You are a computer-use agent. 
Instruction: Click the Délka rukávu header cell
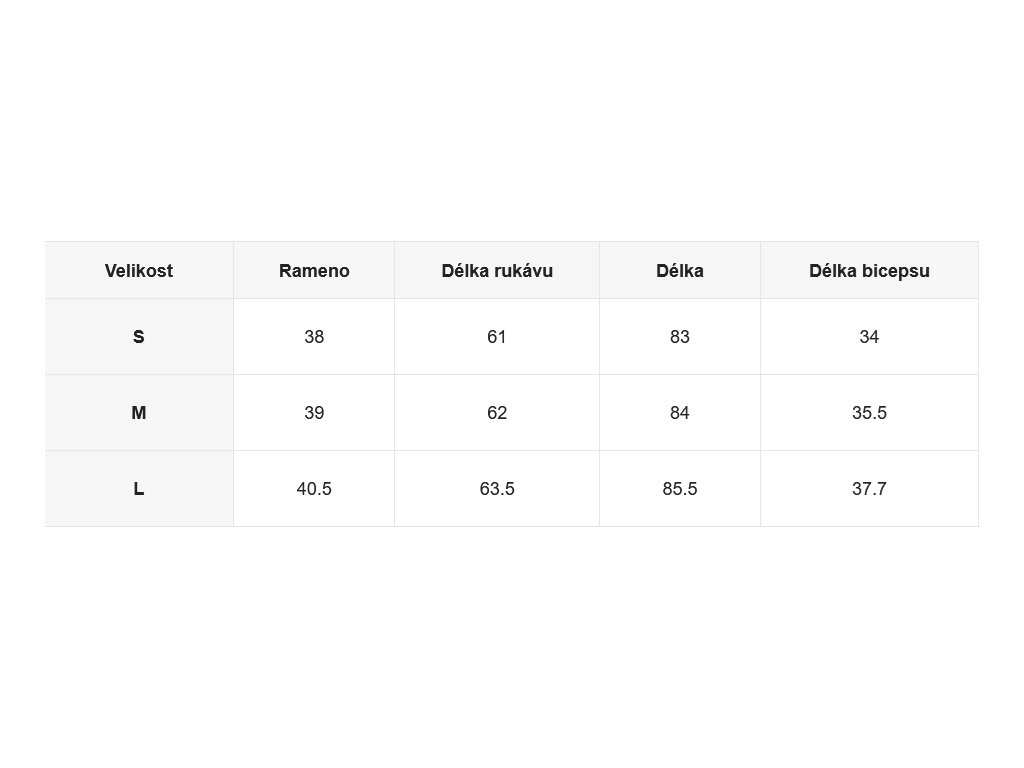click(x=497, y=270)
